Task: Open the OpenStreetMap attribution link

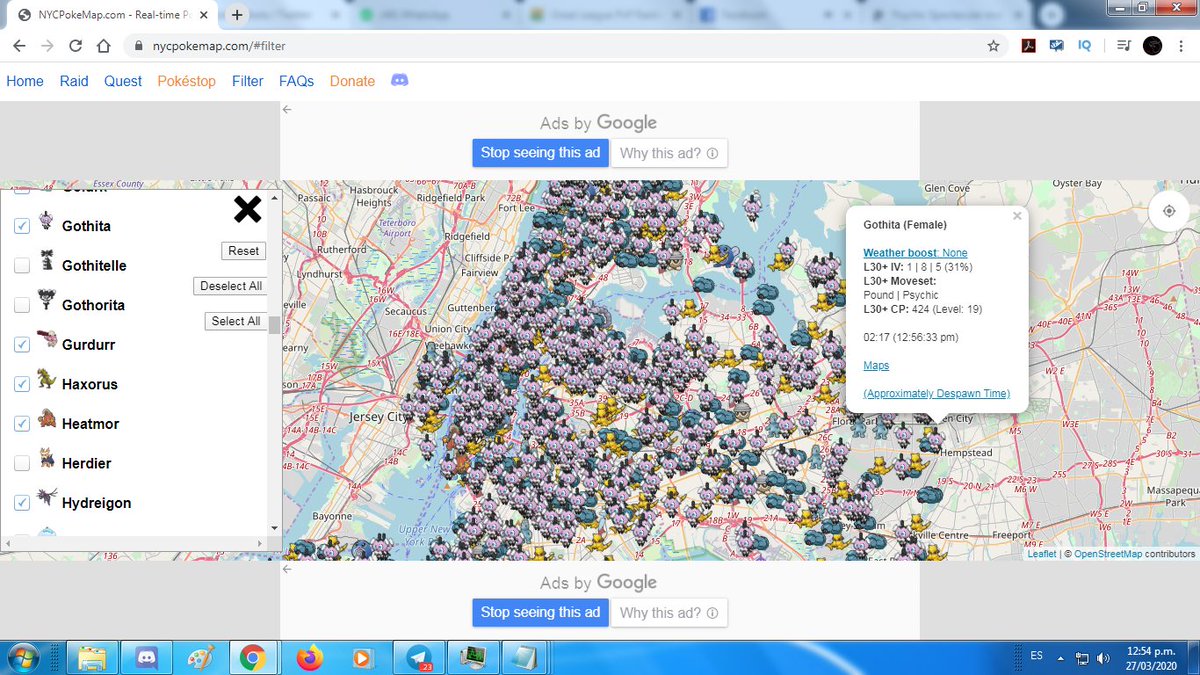Action: coord(1108,553)
